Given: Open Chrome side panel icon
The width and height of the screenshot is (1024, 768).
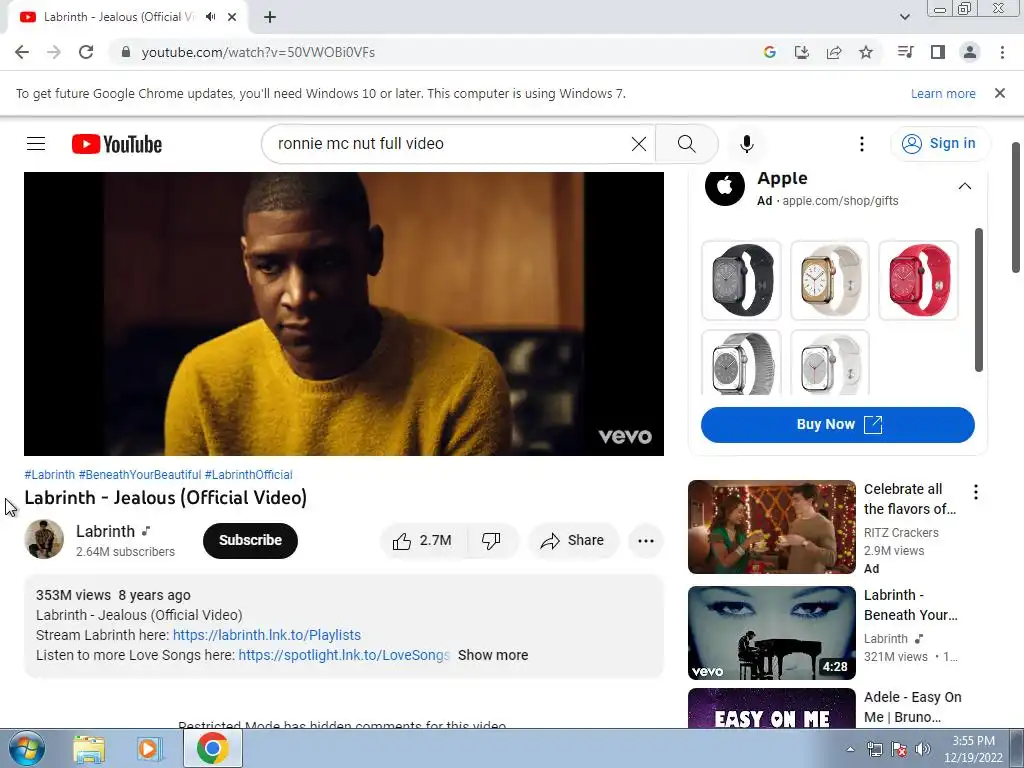Looking at the screenshot, I should pyautogui.click(x=938, y=52).
